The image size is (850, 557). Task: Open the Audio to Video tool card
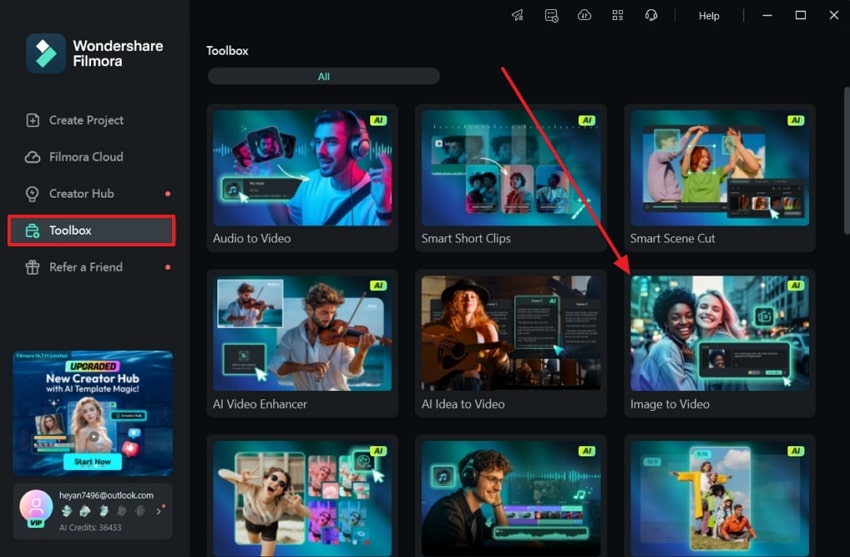[x=302, y=178]
